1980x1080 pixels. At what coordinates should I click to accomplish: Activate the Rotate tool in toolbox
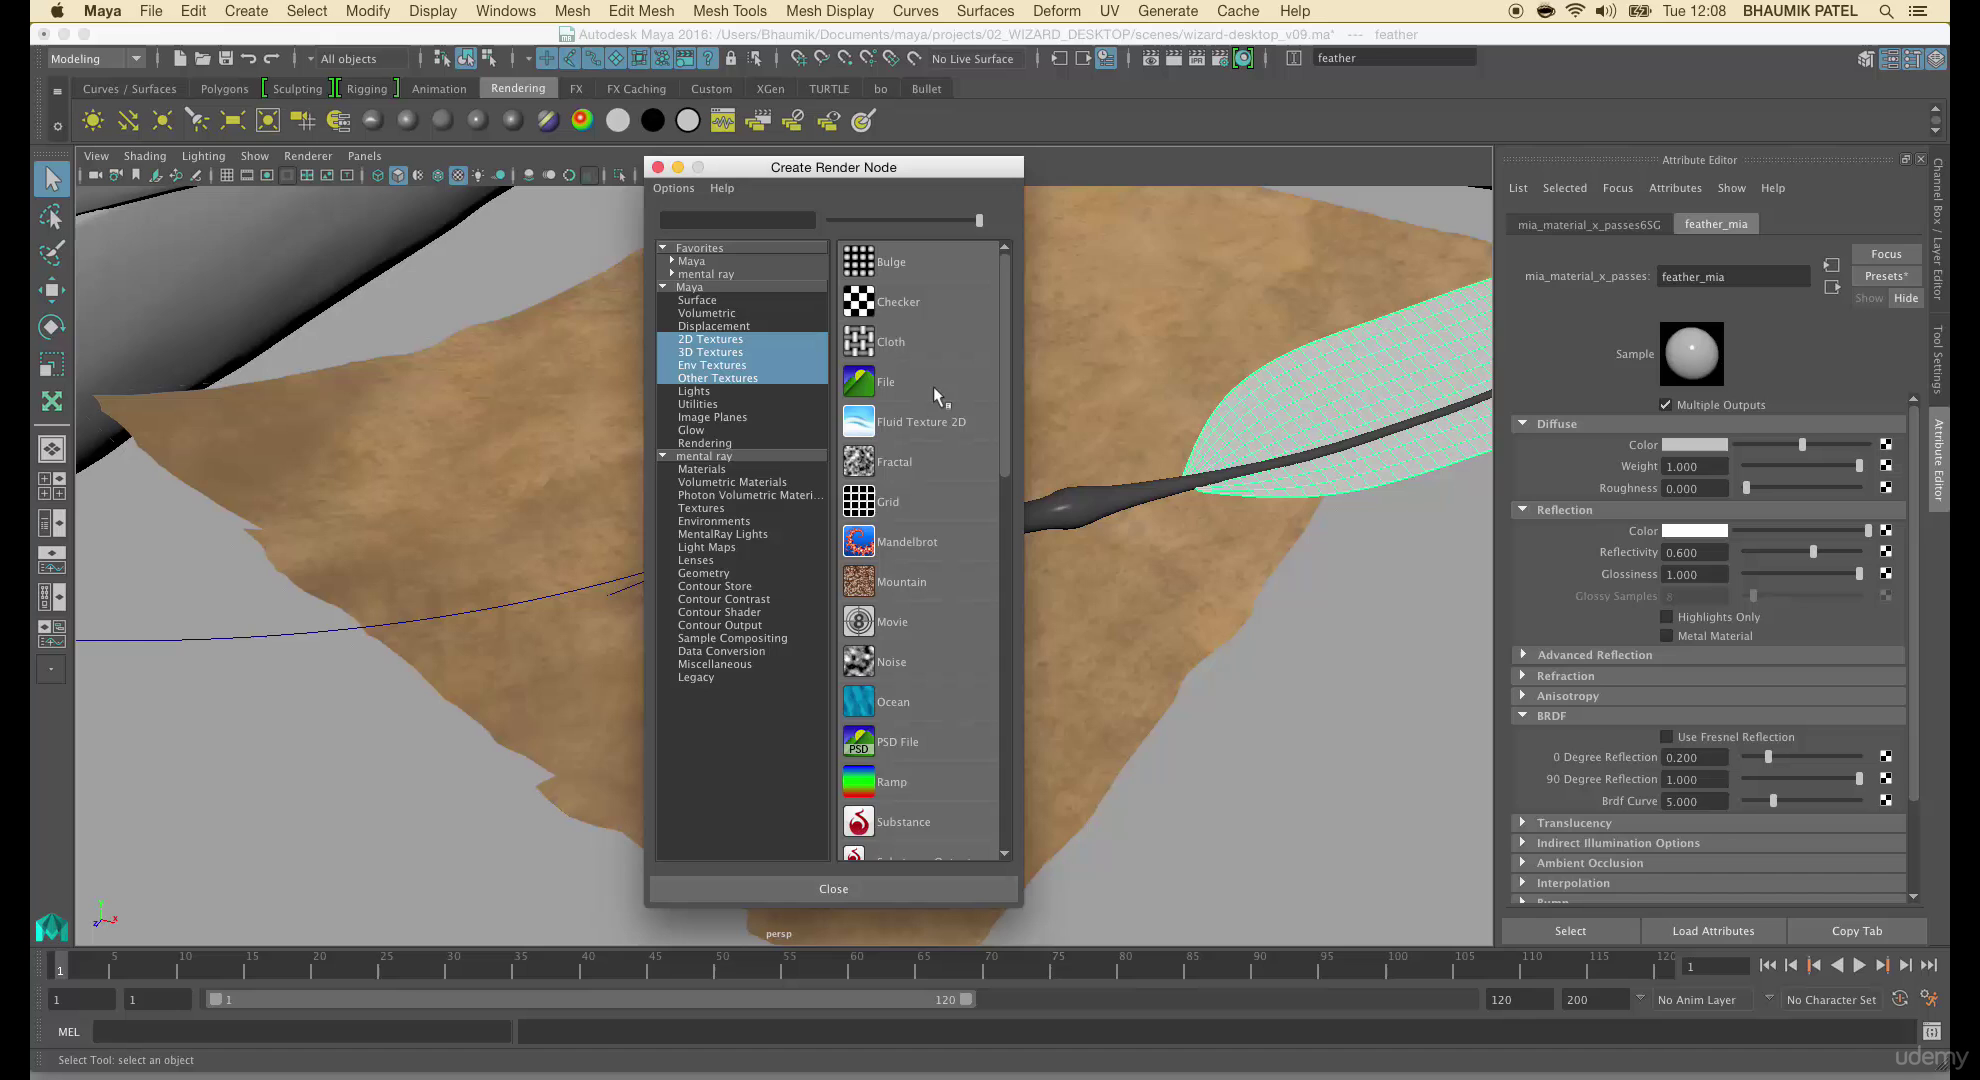[52, 327]
